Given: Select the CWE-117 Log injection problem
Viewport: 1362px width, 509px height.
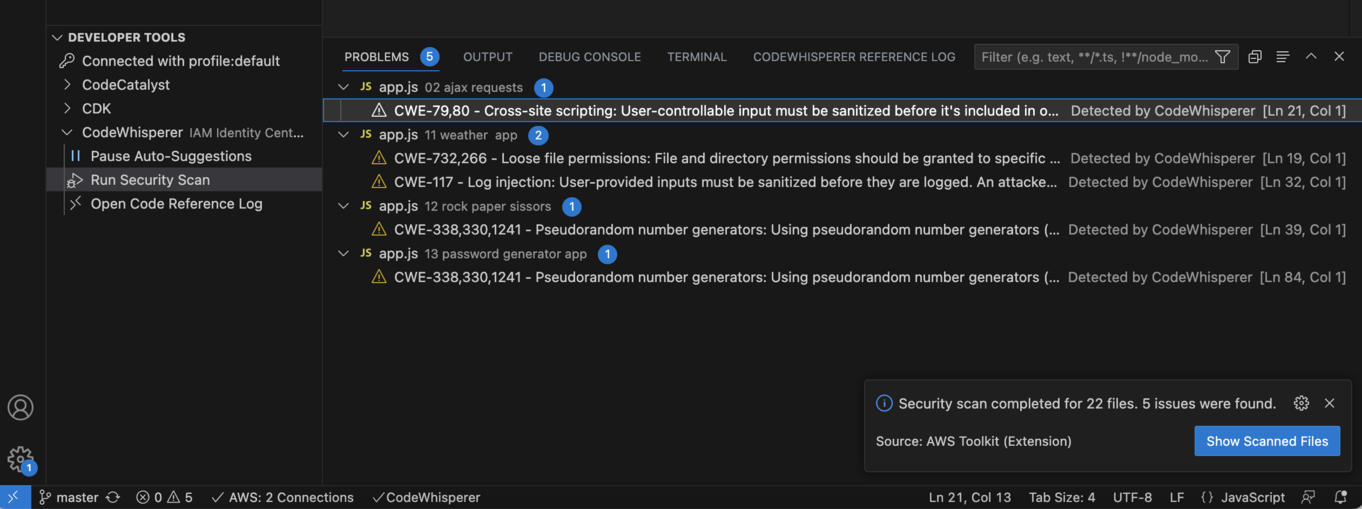Looking at the screenshot, I should (842, 182).
